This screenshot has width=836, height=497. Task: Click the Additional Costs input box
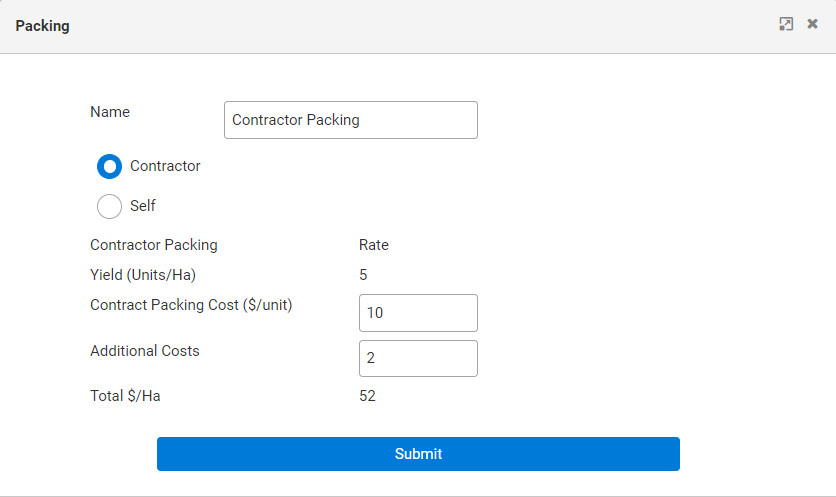pos(418,358)
